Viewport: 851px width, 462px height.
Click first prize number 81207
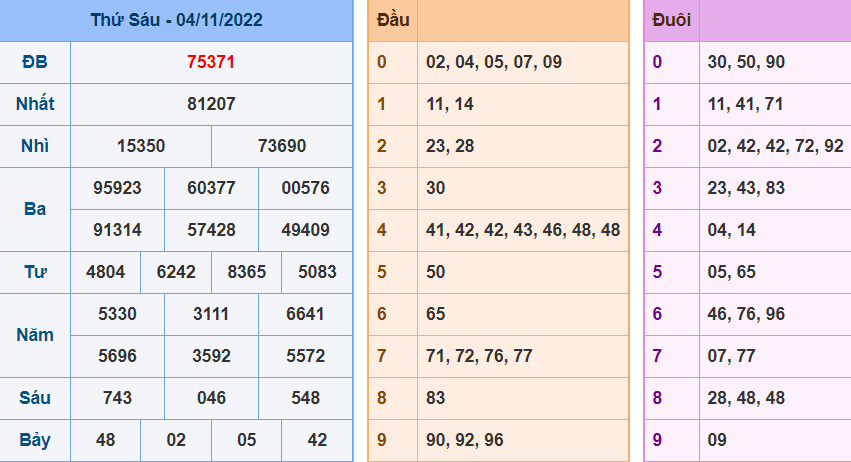click(x=211, y=104)
